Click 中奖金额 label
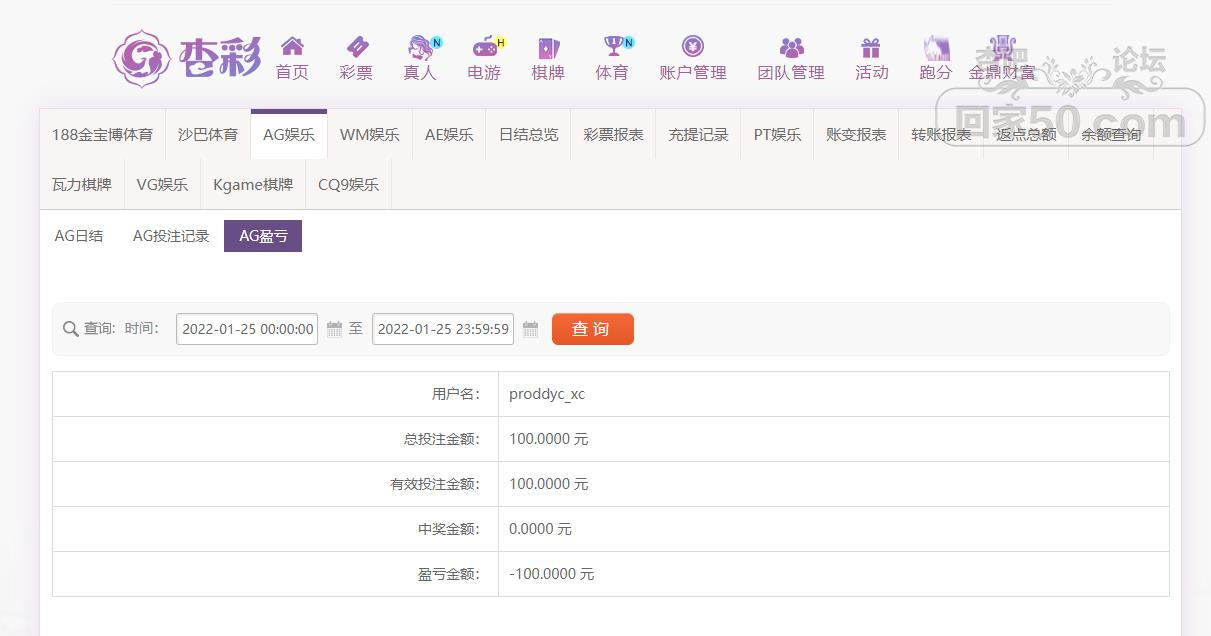The height and width of the screenshot is (636, 1211). tap(449, 529)
